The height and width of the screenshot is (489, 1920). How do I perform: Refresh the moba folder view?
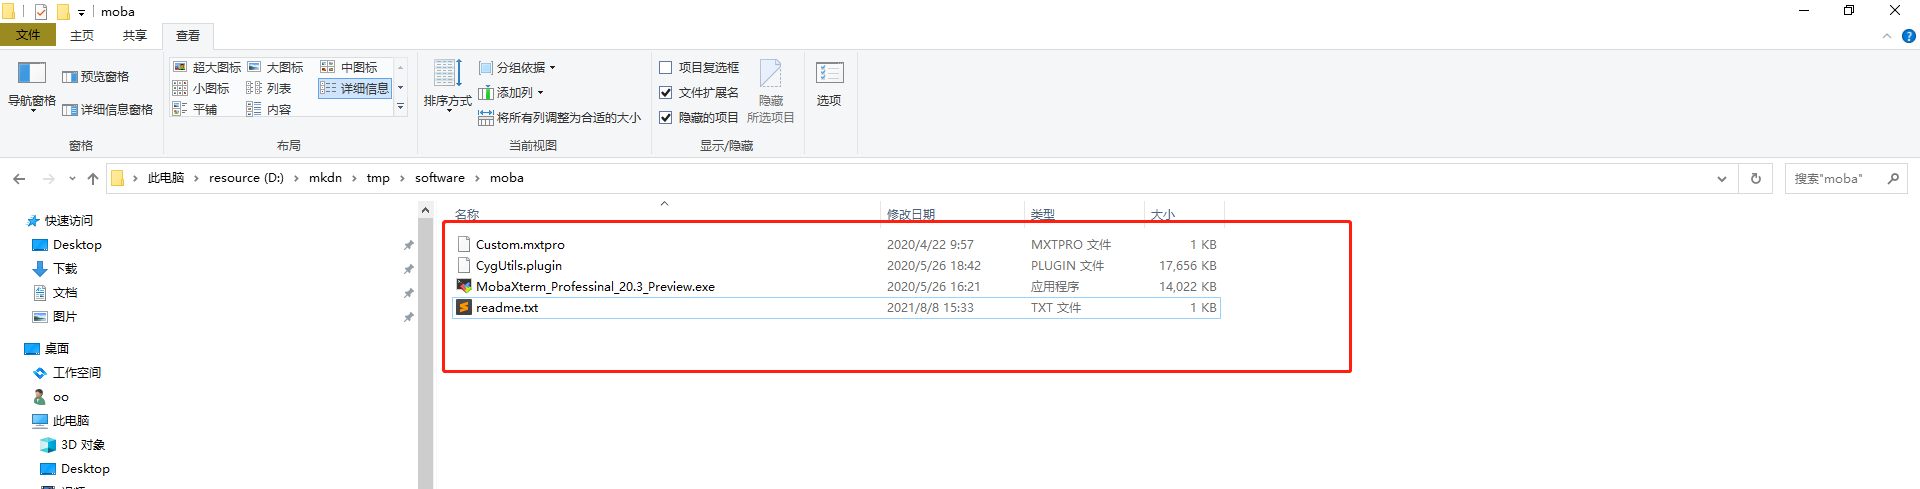(x=1755, y=178)
